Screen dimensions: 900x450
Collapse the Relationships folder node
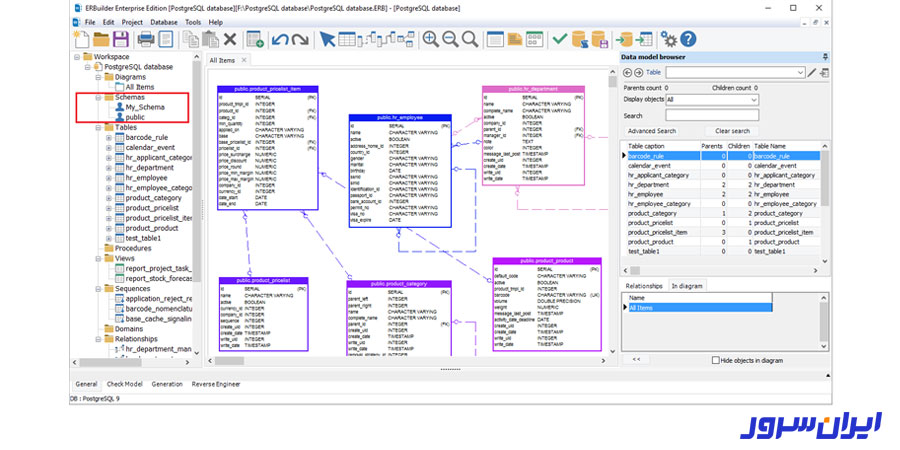98,339
